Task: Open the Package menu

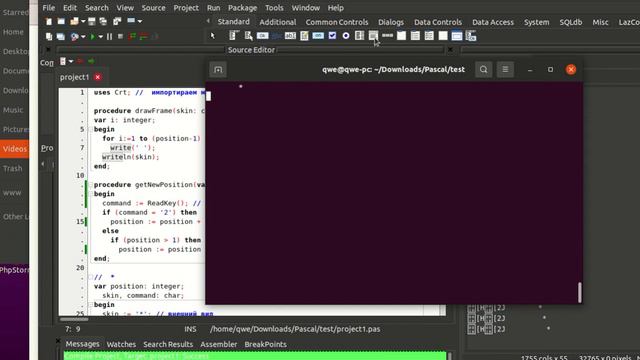Action: click(x=242, y=8)
